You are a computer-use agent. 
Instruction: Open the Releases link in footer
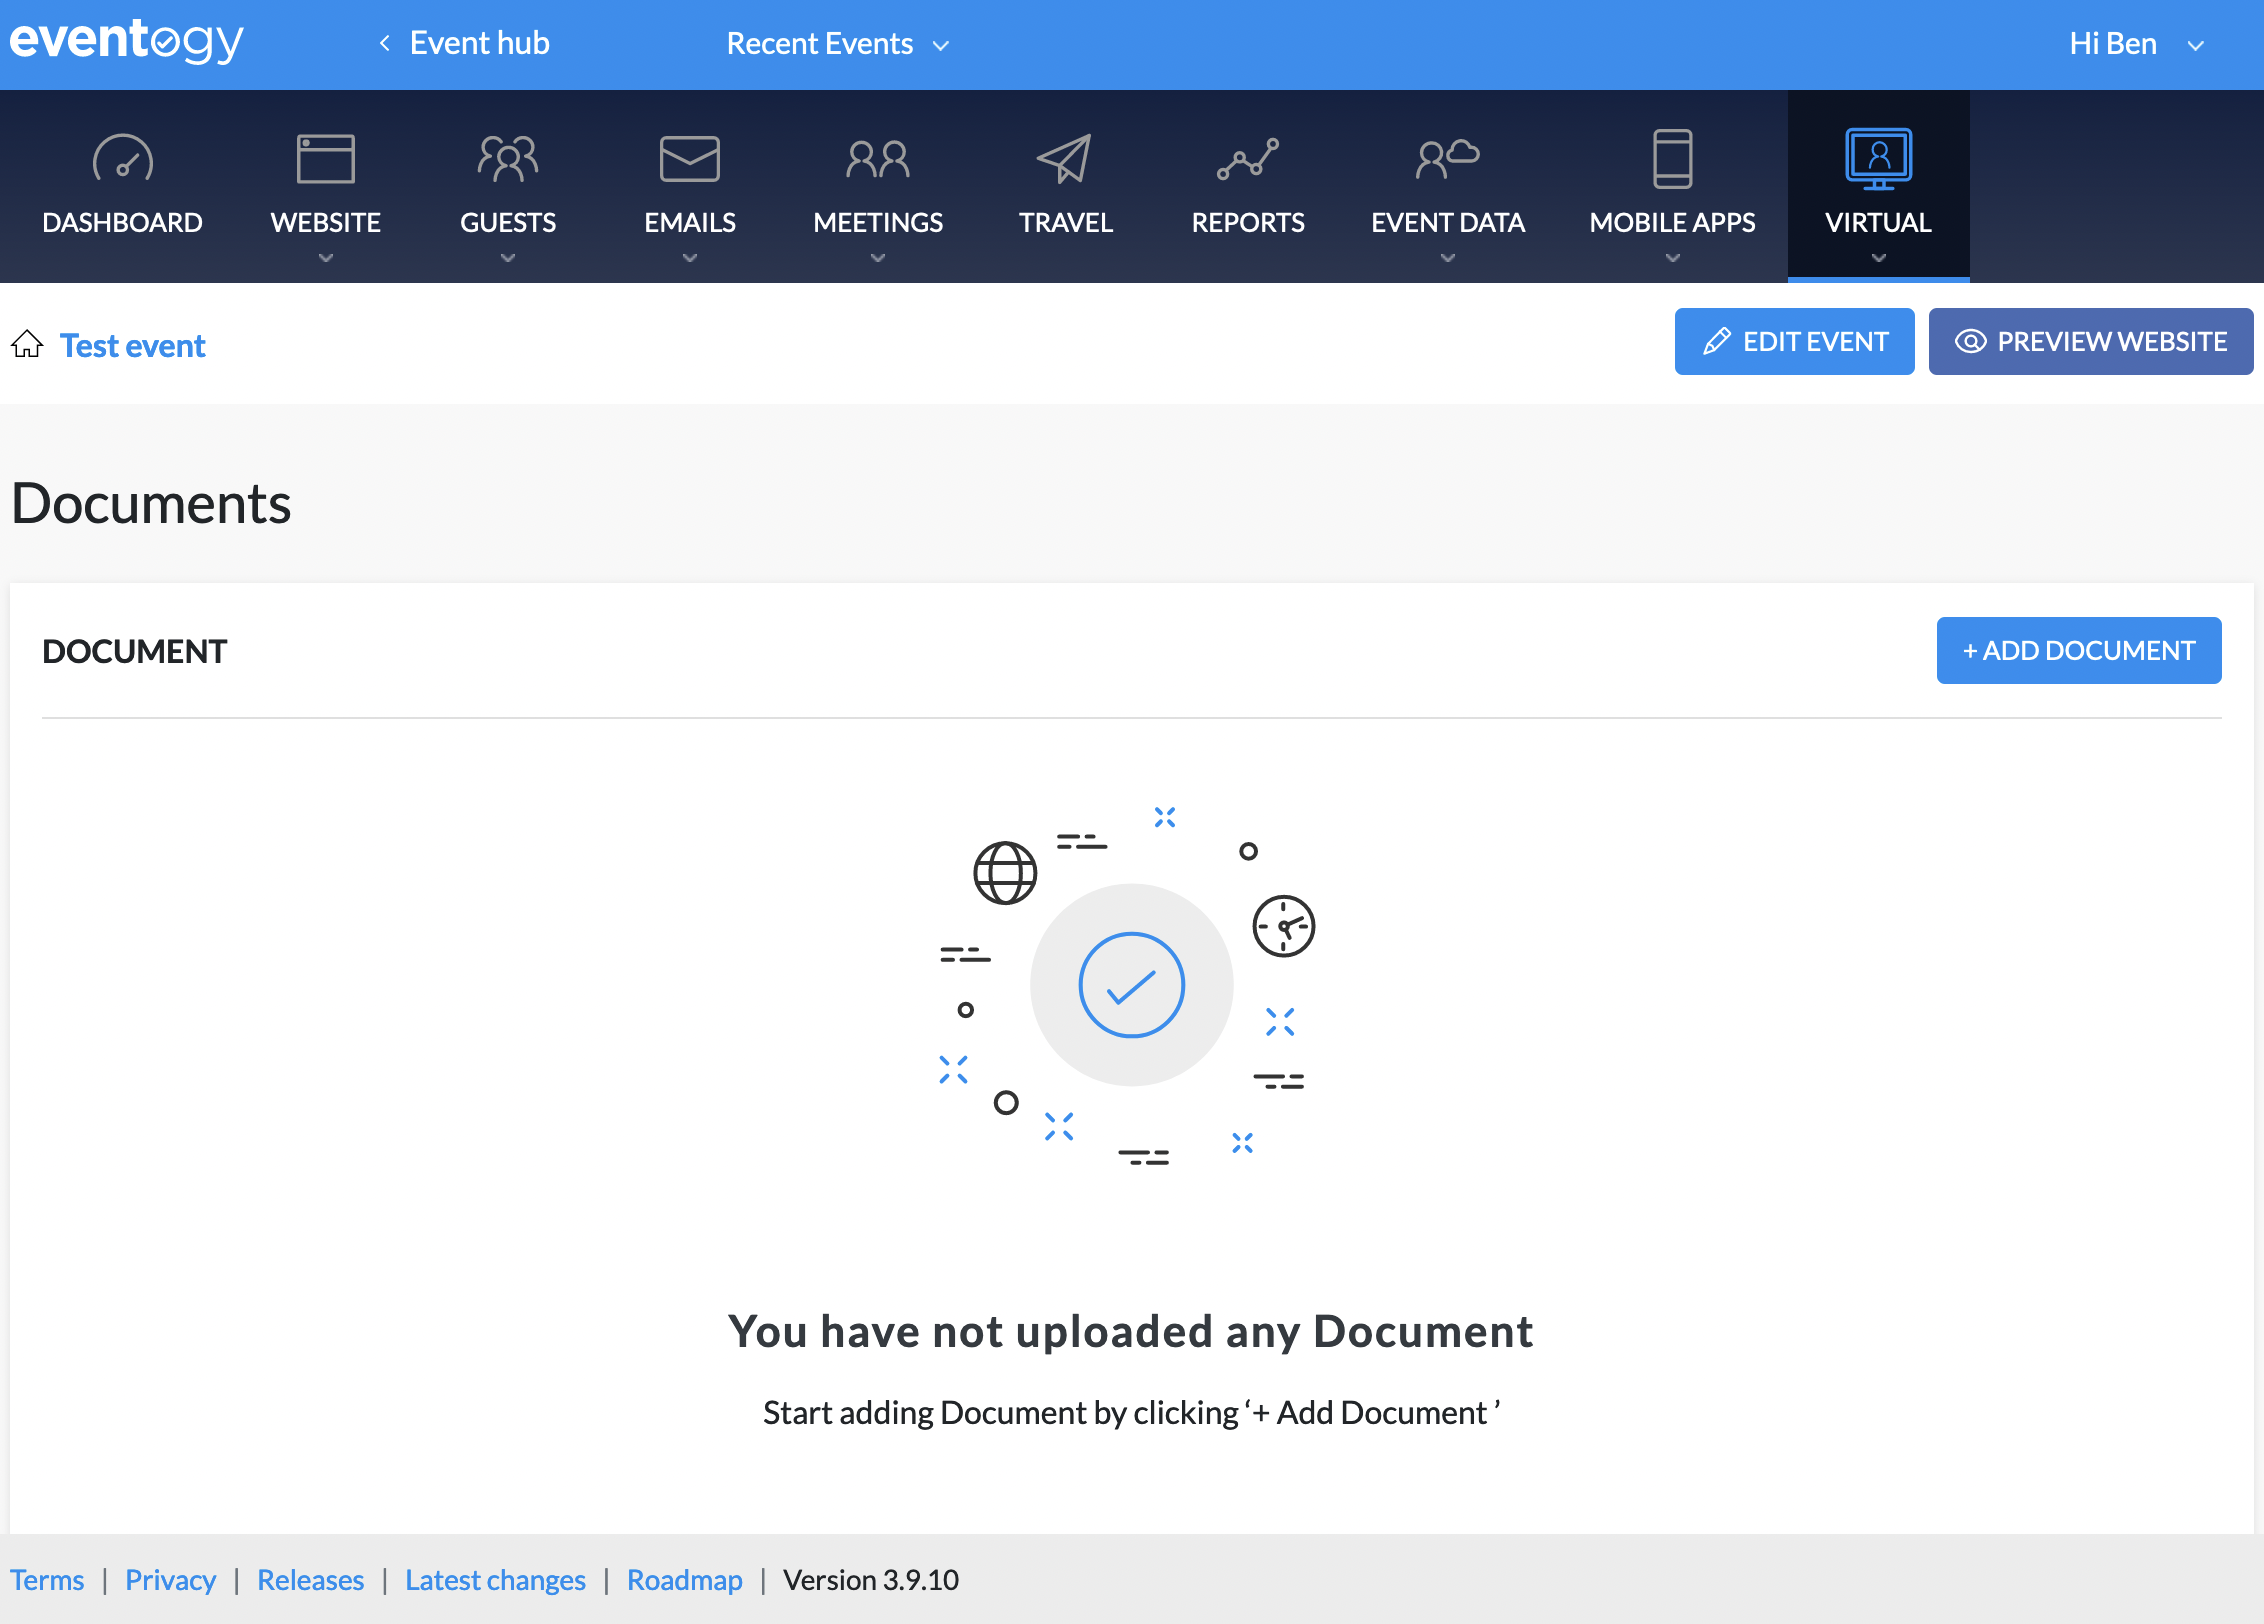pos(310,1580)
